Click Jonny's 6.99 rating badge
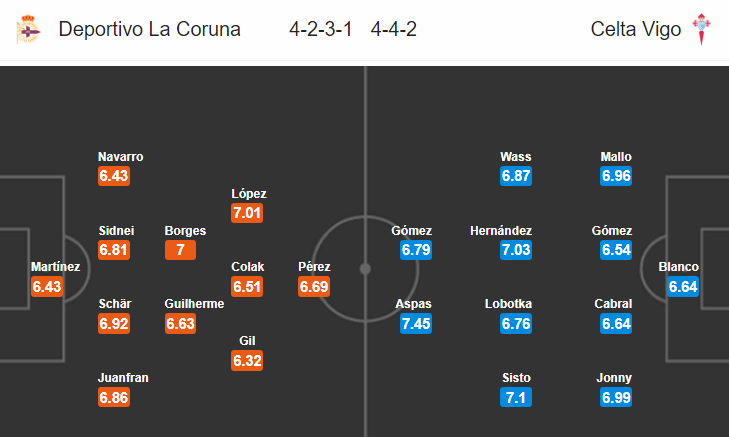The height and width of the screenshot is (437, 729). click(x=616, y=397)
